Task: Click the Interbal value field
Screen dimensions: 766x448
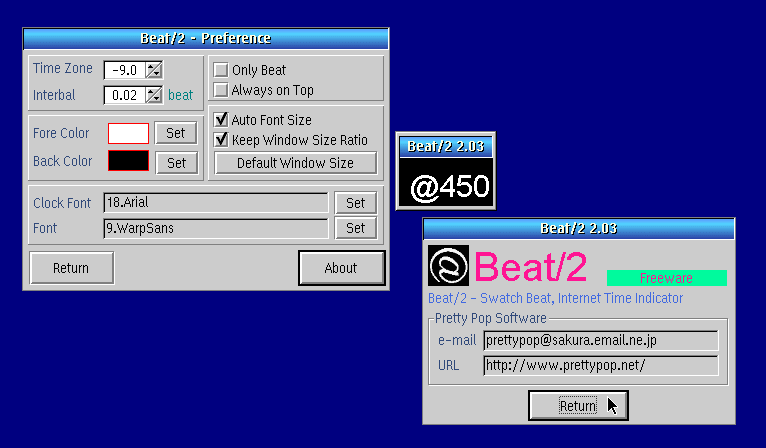Action: tap(125, 95)
